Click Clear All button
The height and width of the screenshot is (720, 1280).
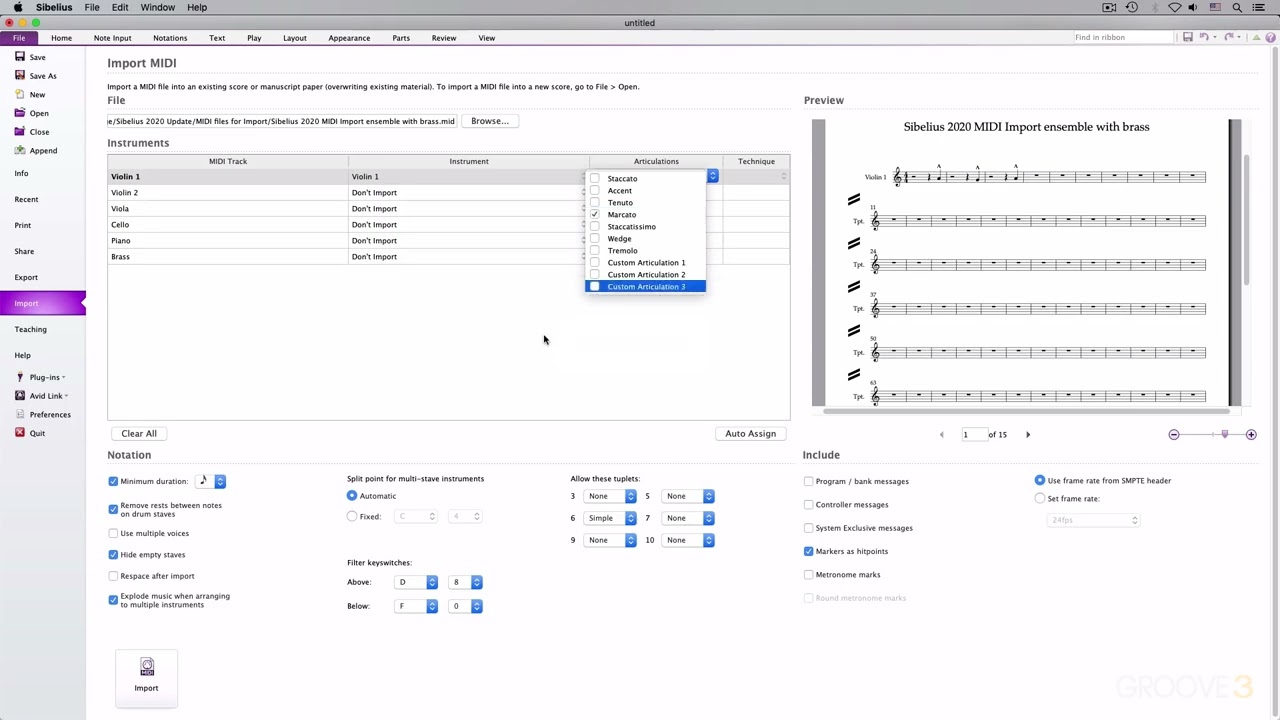point(139,433)
